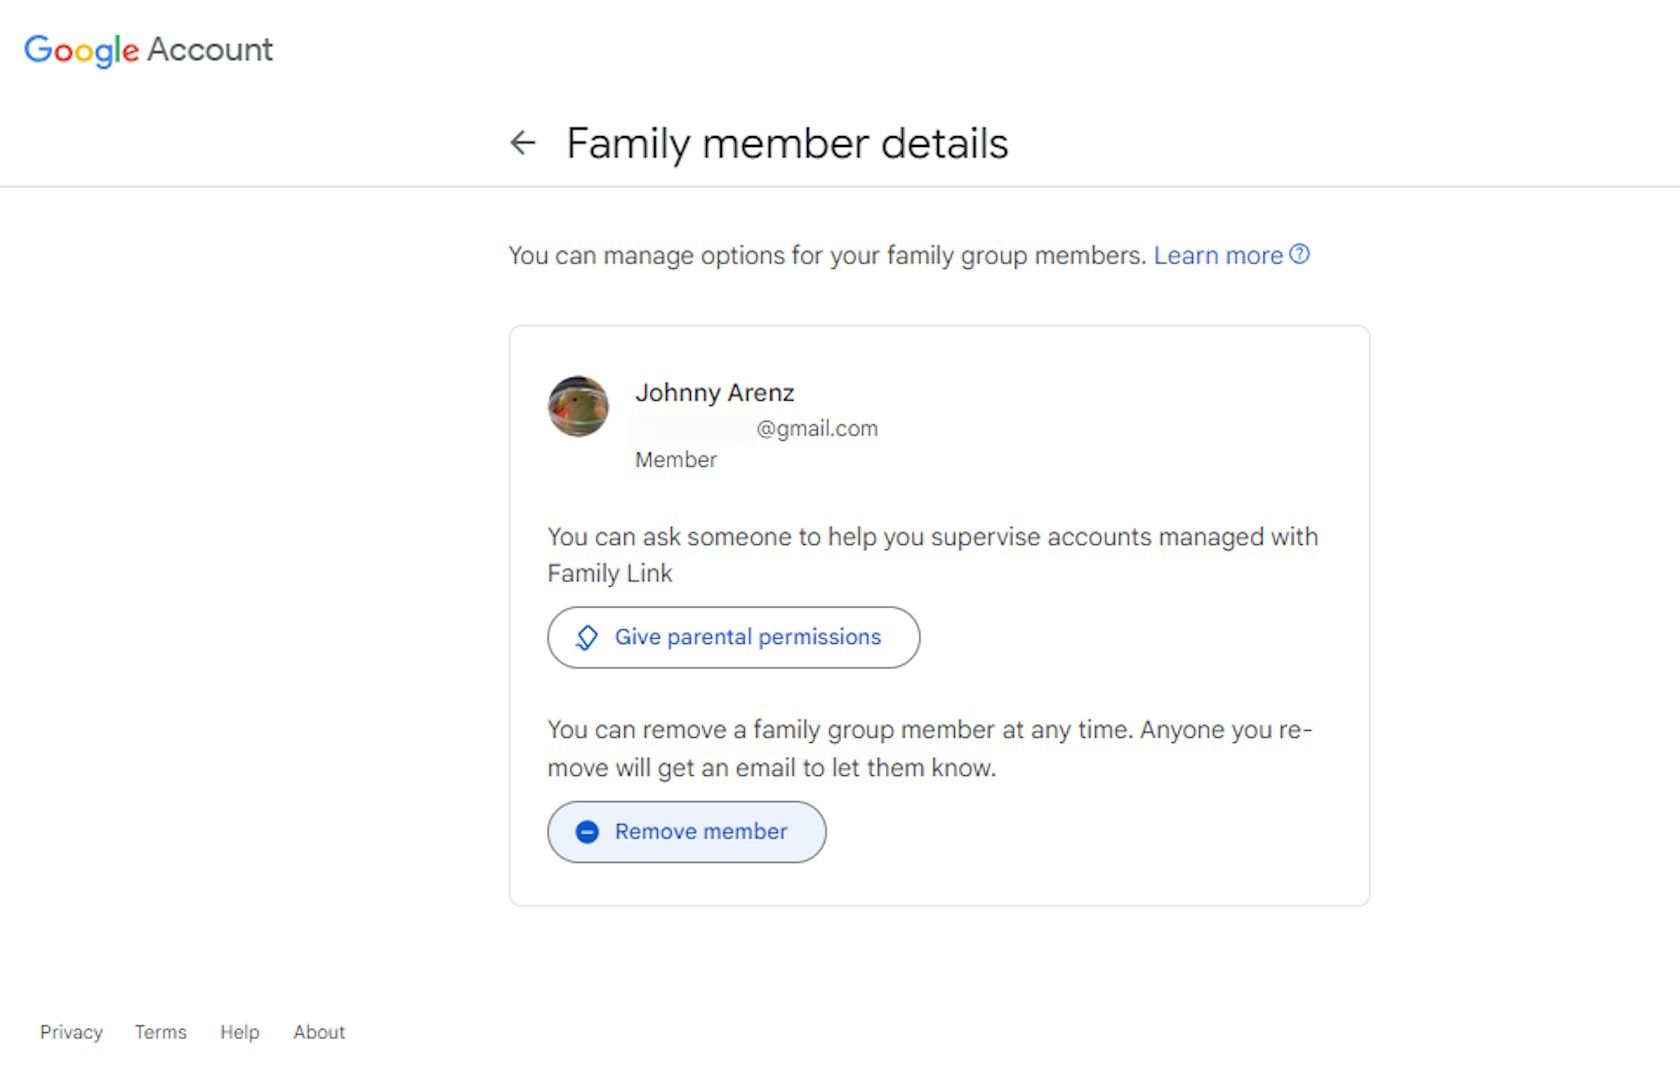Open the Terms footer link

tap(160, 1032)
